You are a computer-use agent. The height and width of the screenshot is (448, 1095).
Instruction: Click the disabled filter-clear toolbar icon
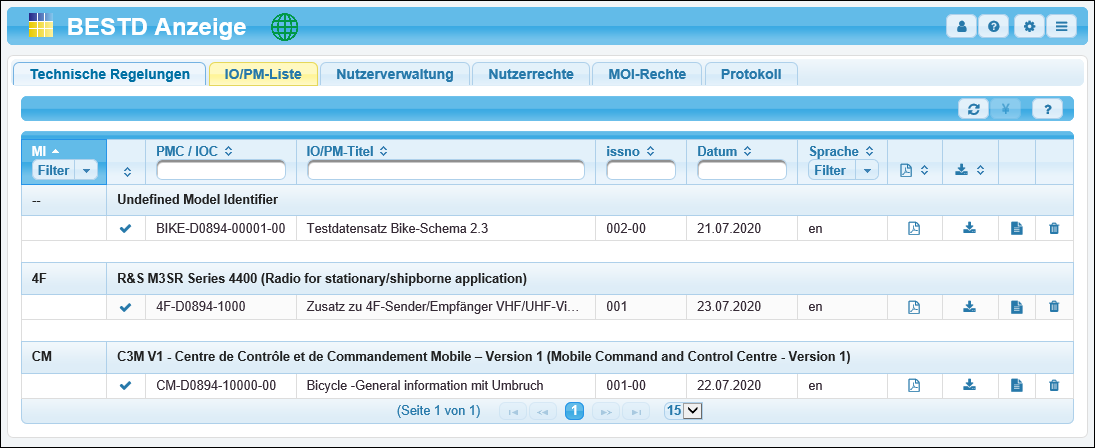click(x=1006, y=109)
